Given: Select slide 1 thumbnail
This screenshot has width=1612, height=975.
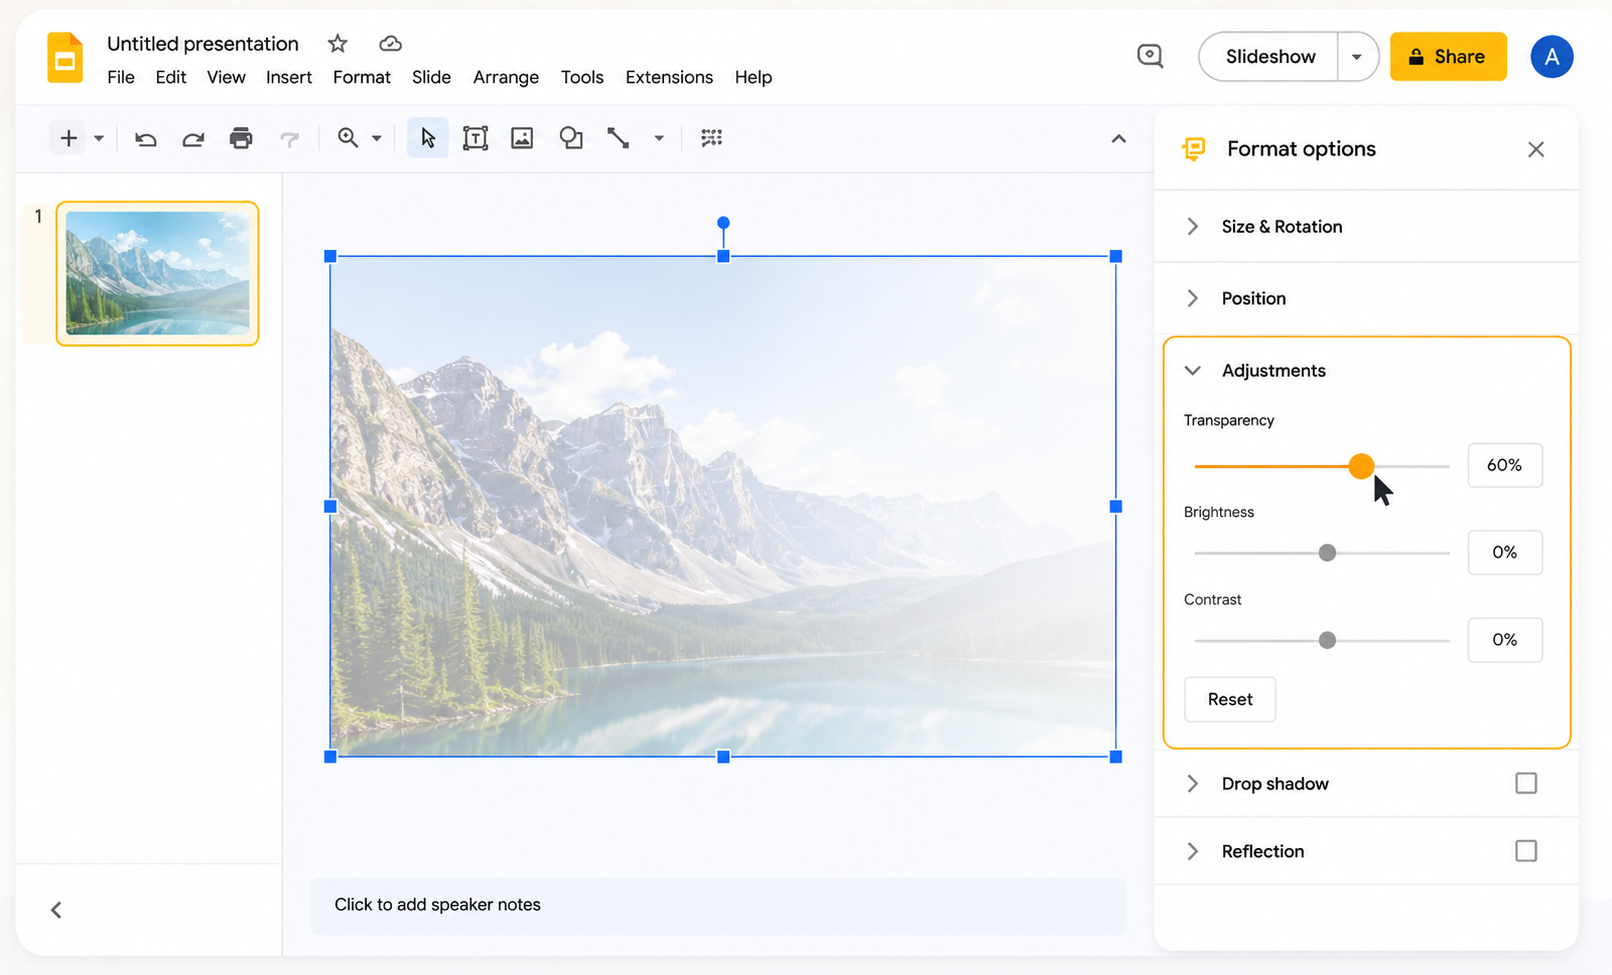Looking at the screenshot, I should (x=157, y=273).
